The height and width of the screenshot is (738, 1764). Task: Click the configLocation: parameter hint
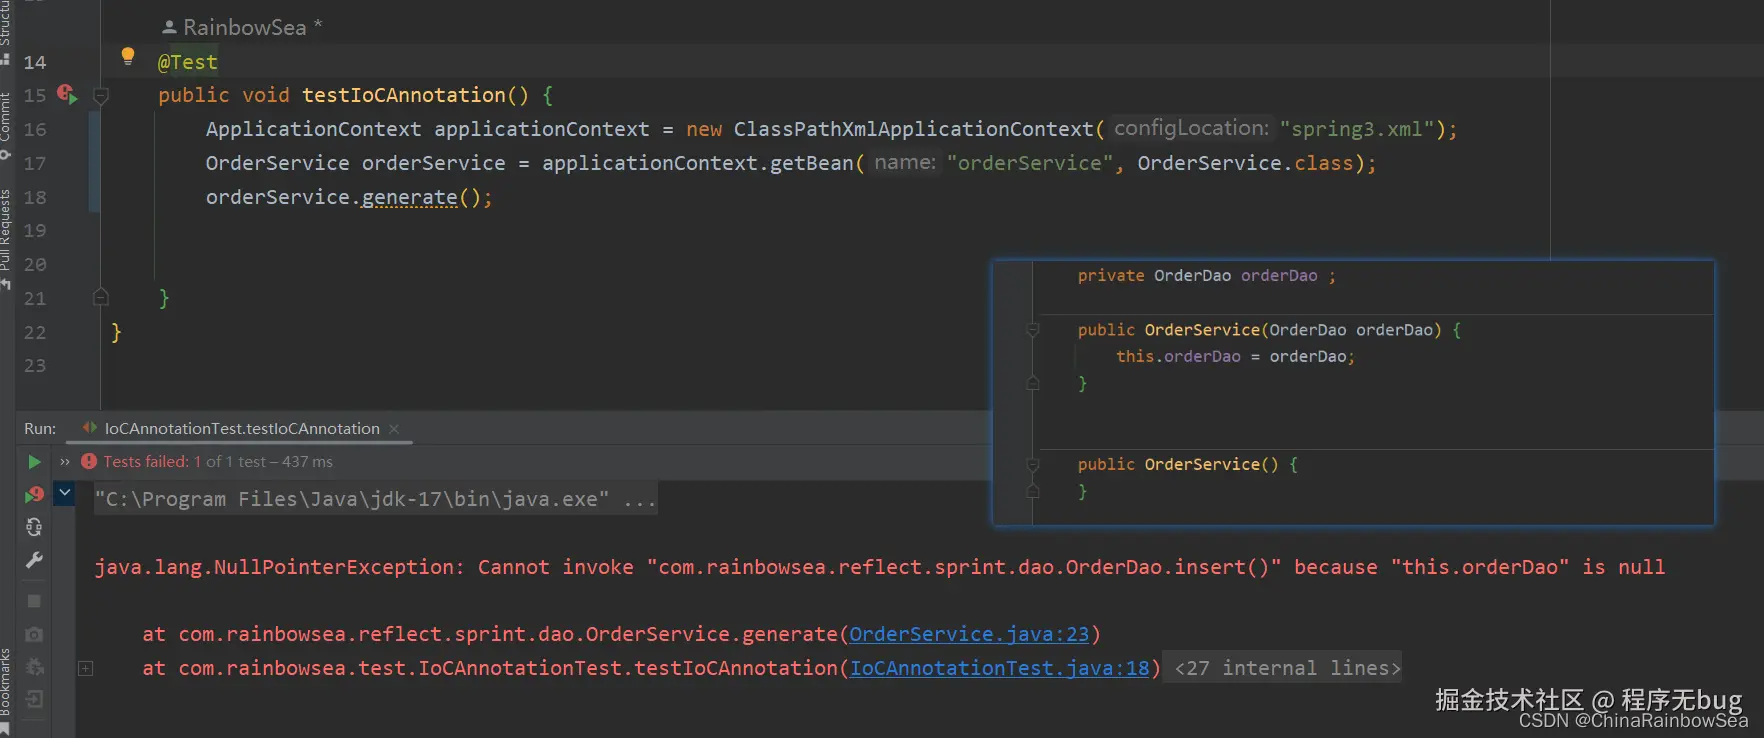pos(1191,128)
